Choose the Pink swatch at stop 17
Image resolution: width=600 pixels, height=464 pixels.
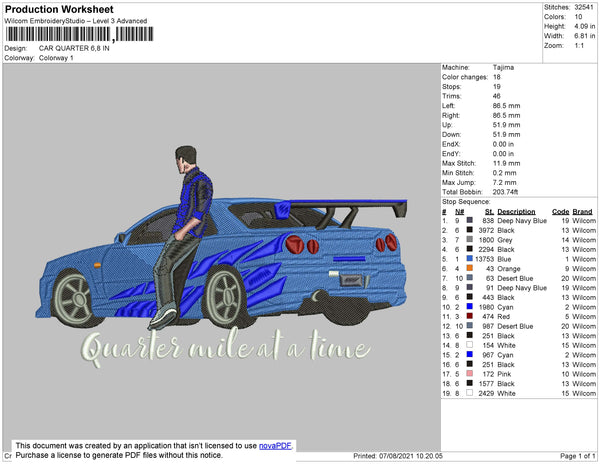pyautogui.click(x=470, y=373)
